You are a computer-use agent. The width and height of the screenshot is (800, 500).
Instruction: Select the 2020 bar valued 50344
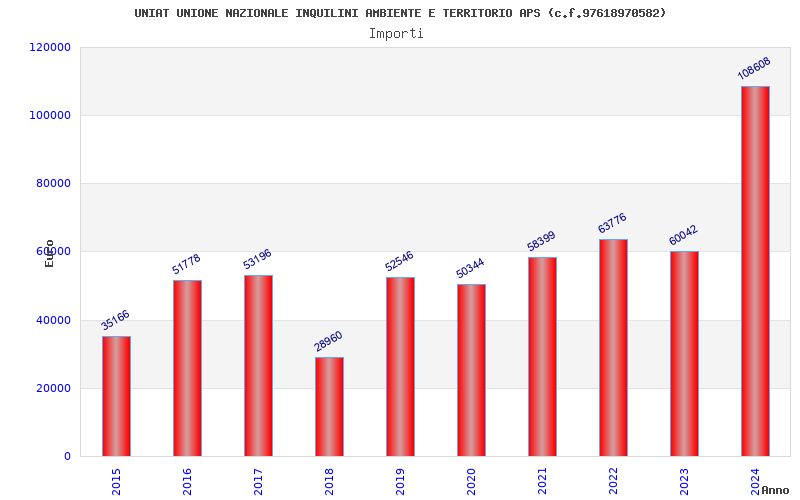pyautogui.click(x=471, y=370)
